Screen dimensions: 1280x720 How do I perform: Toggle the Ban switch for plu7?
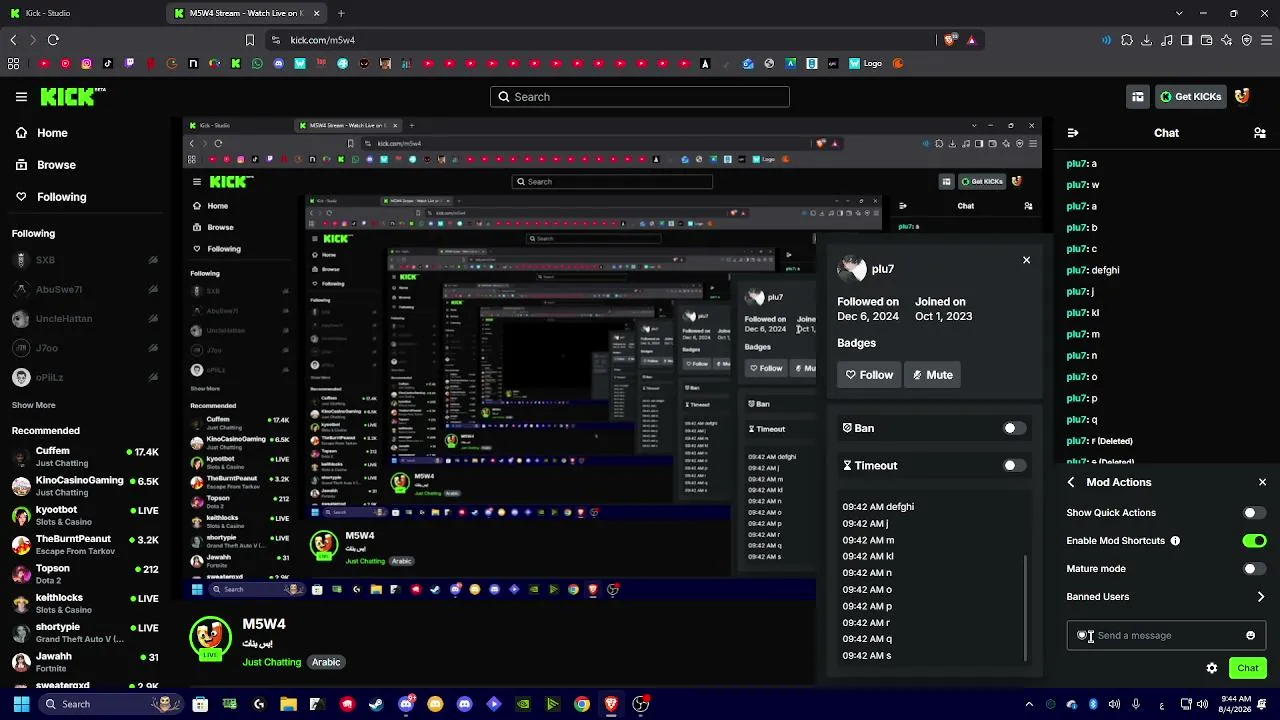(x=1014, y=428)
